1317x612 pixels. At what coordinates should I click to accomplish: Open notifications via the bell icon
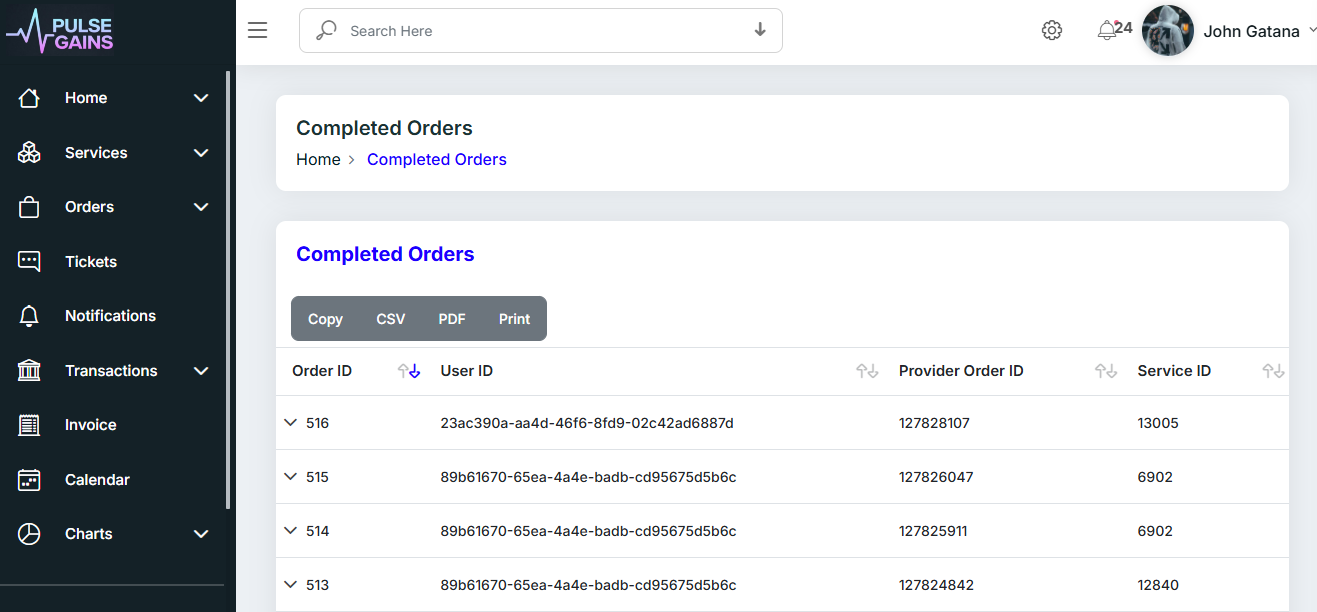1107,30
